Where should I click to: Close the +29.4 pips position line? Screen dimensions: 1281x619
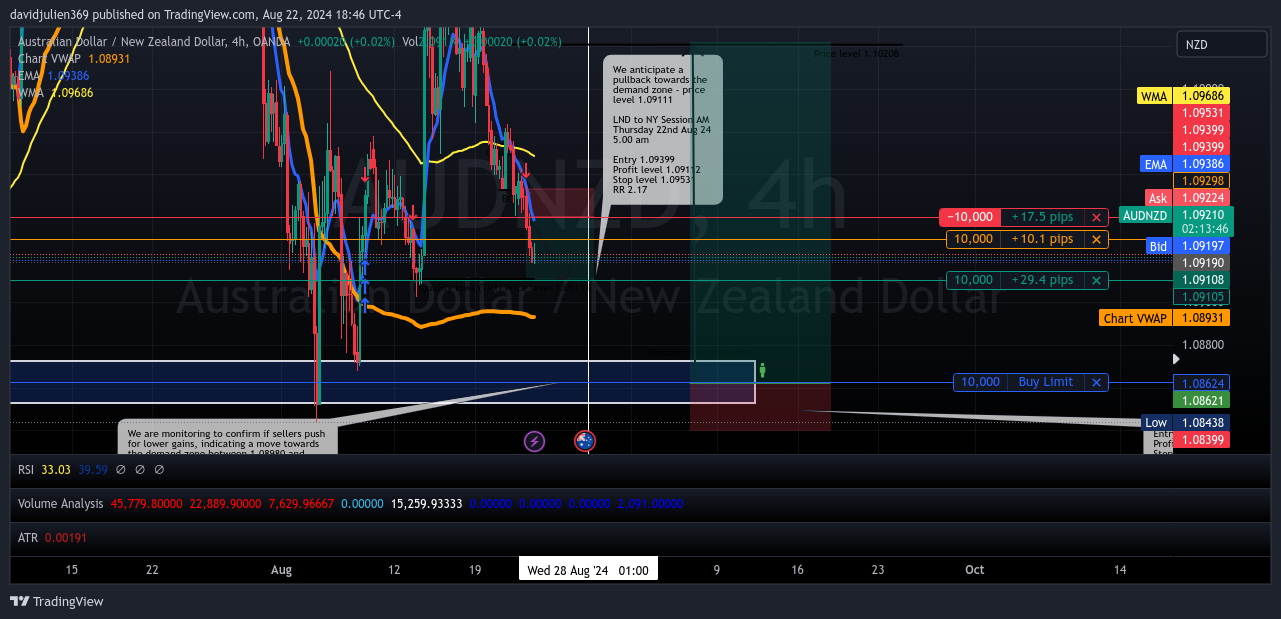coord(1097,280)
